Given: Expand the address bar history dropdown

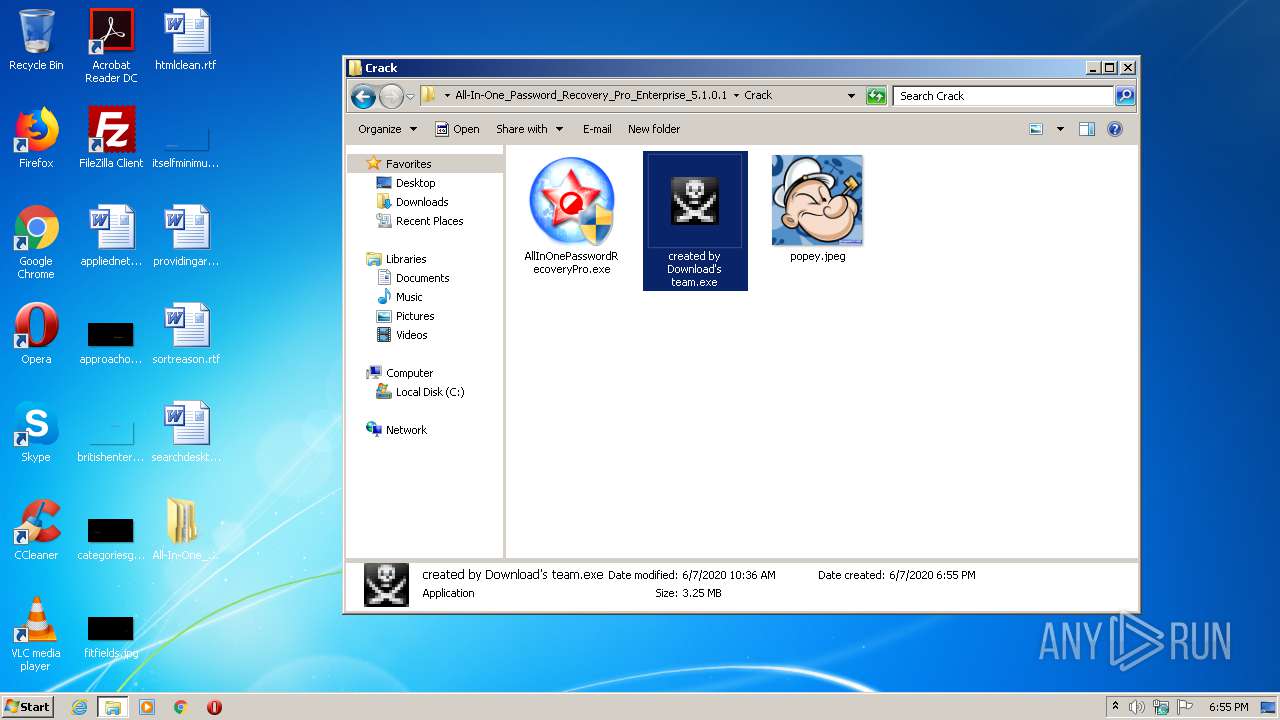Looking at the screenshot, I should pyautogui.click(x=851, y=96).
